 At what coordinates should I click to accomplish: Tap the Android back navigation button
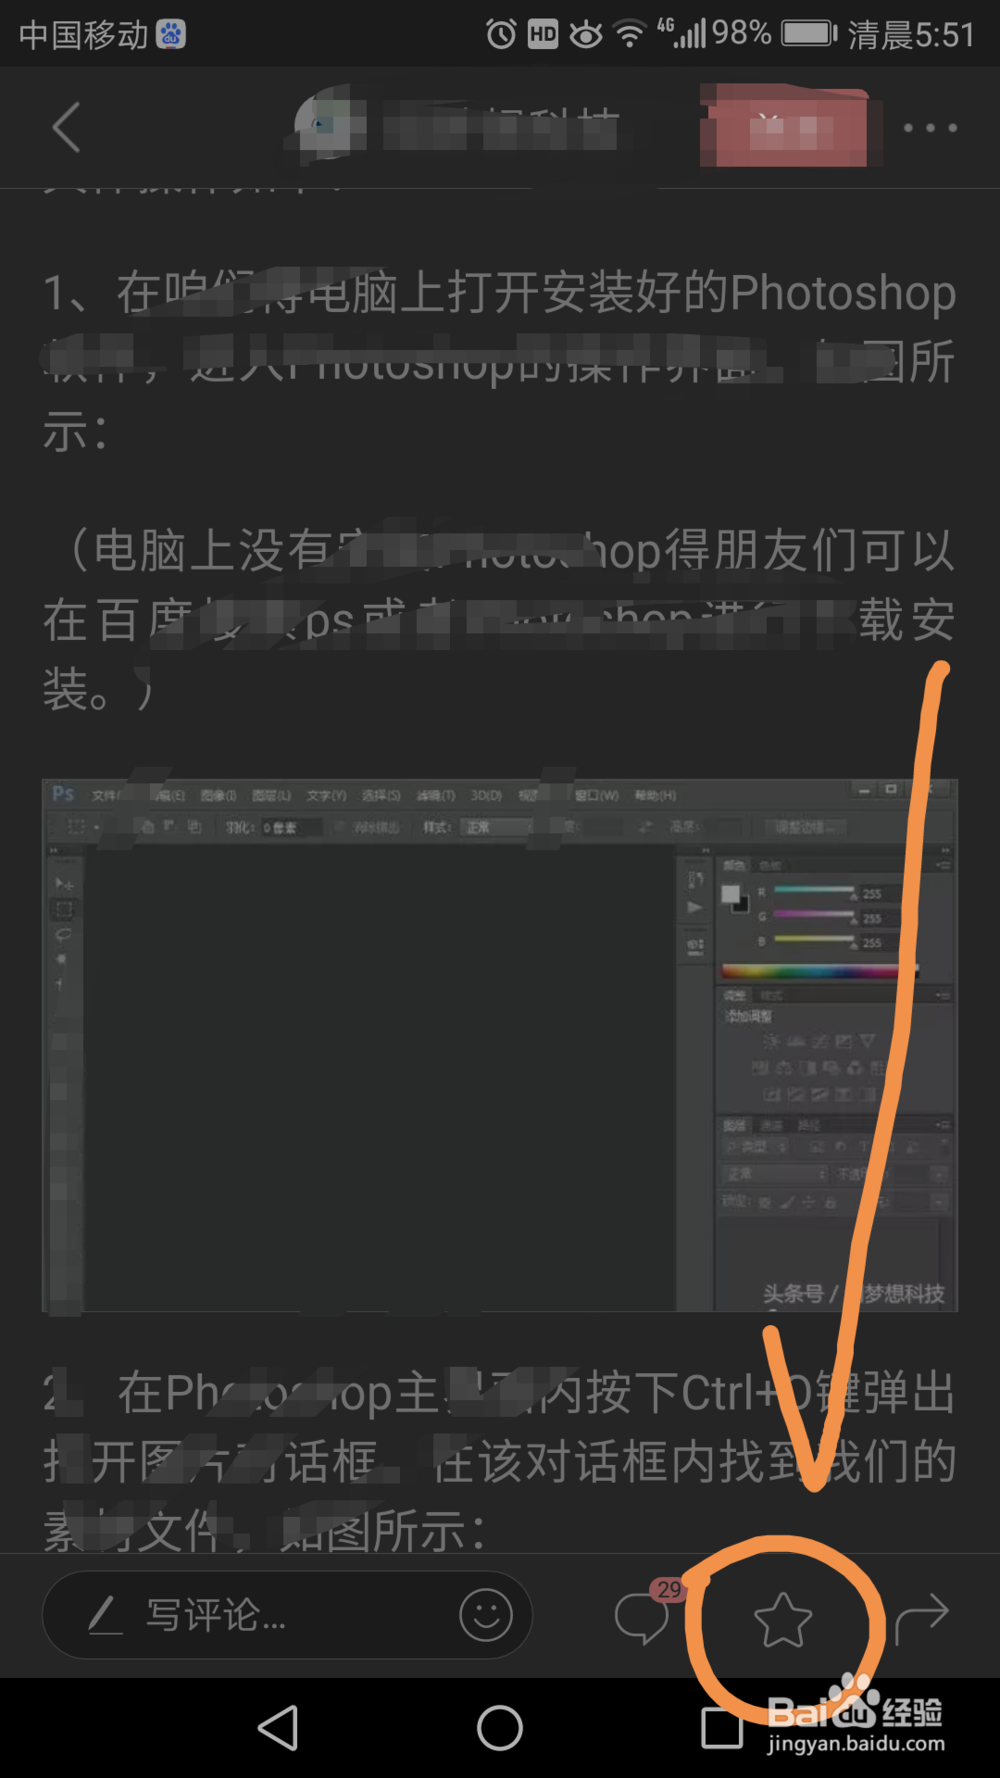(278, 1727)
